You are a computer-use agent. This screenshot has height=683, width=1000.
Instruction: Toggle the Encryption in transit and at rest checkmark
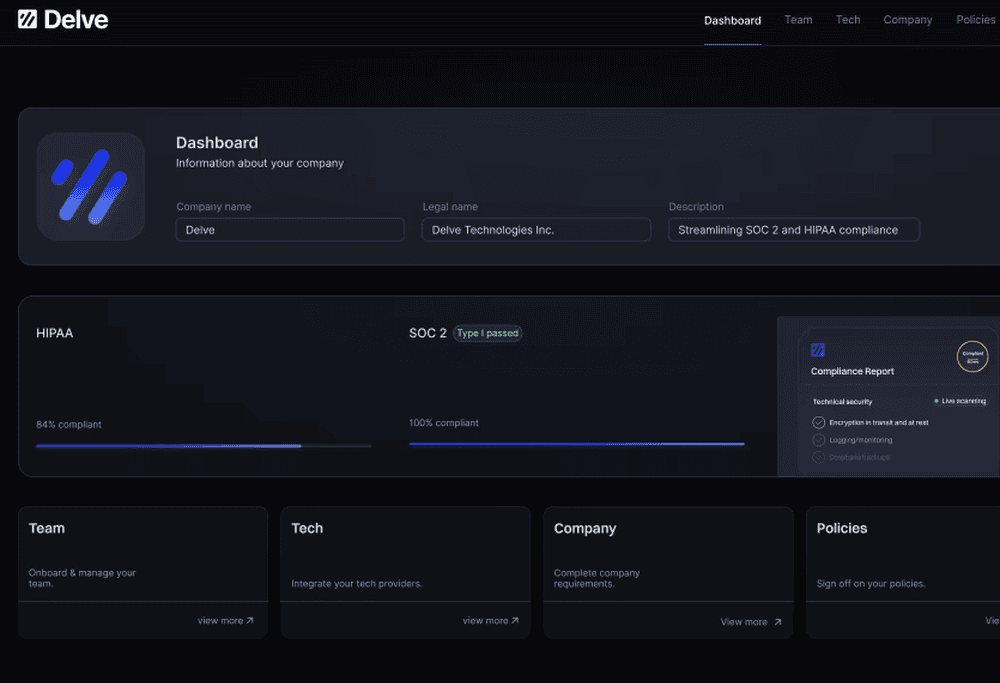point(819,421)
